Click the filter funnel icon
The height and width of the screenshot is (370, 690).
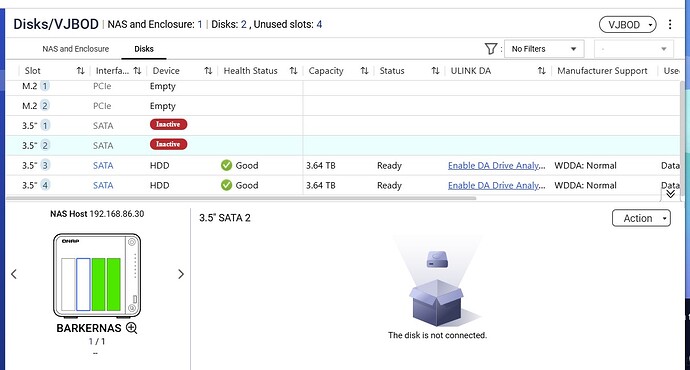click(x=491, y=49)
